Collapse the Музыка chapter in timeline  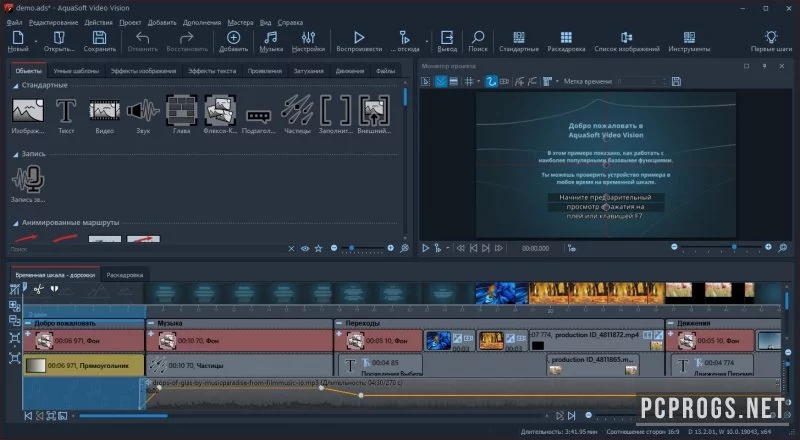point(151,323)
